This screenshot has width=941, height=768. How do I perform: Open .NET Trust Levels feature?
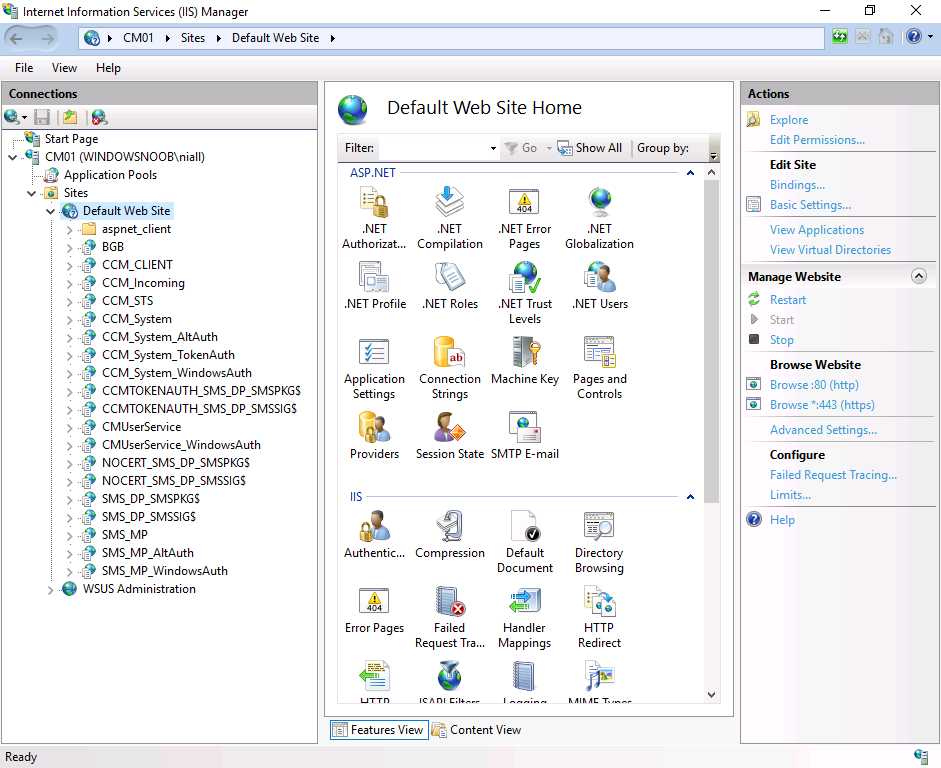525,293
